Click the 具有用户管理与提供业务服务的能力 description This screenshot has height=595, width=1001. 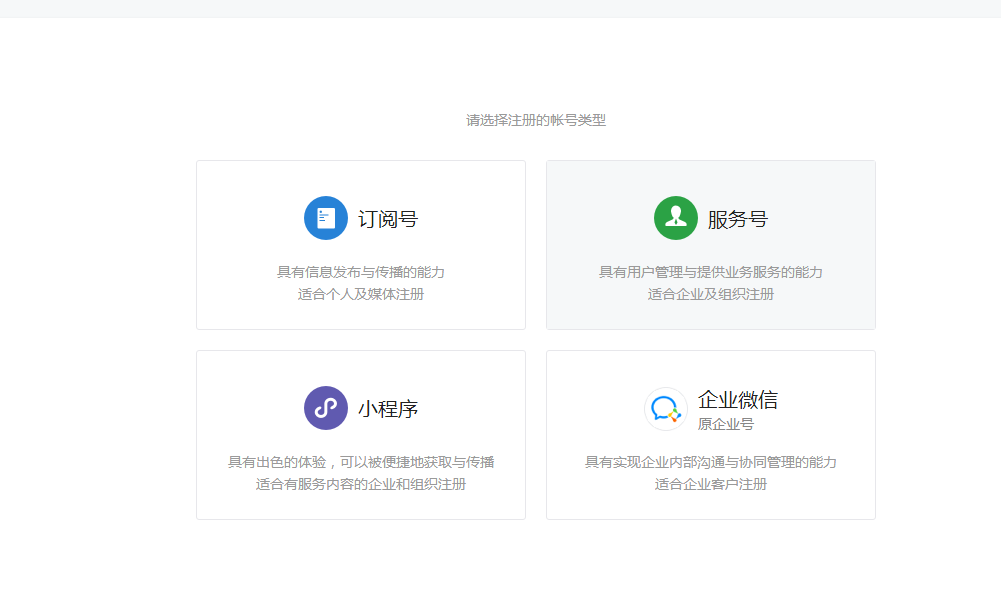[x=711, y=272]
